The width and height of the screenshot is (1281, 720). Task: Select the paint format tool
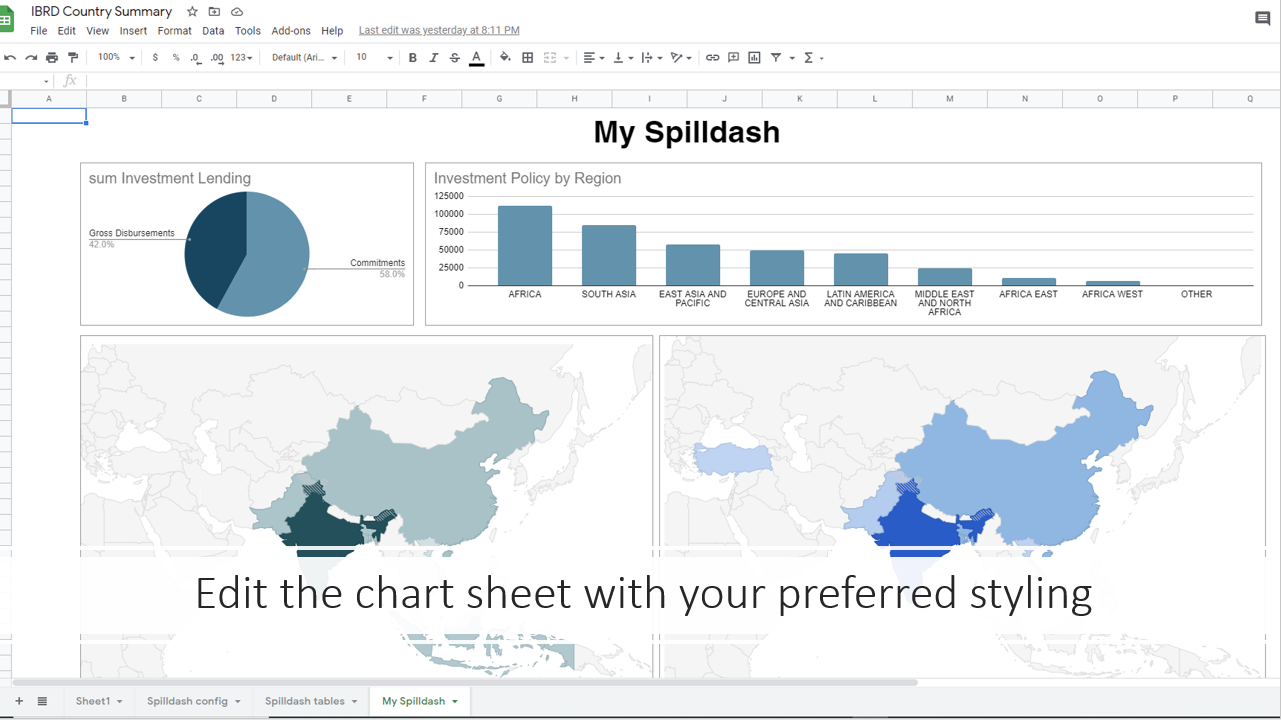(73, 58)
